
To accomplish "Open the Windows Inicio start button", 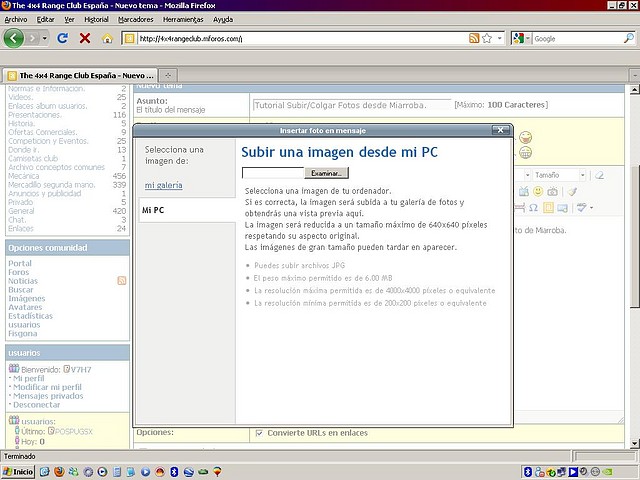I will (18, 472).
